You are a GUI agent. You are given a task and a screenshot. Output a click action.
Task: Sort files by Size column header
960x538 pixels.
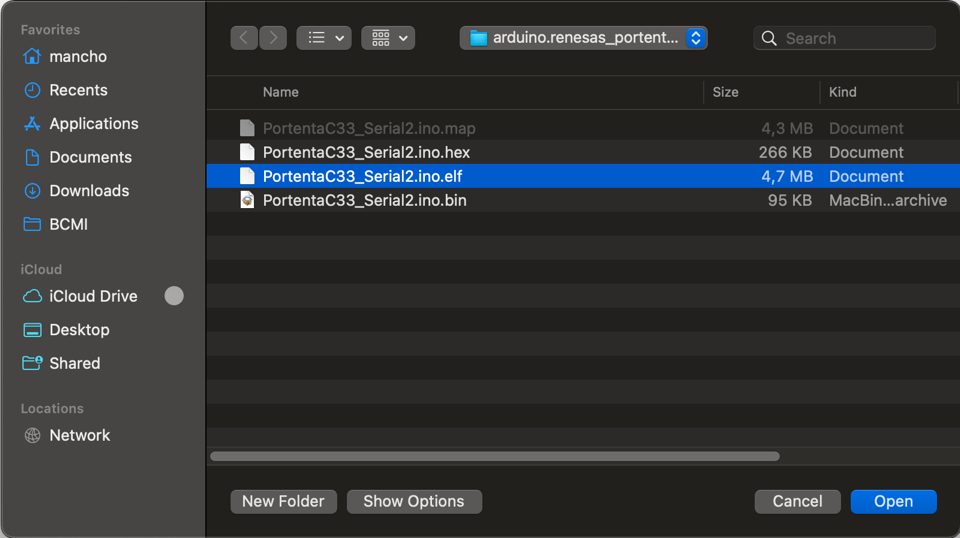725,92
